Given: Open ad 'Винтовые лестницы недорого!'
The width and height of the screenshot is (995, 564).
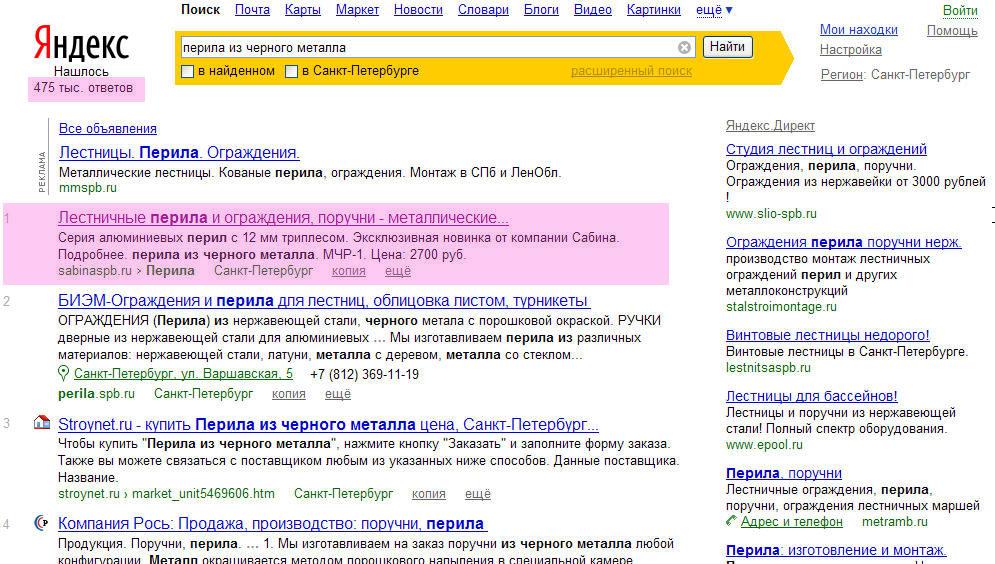Looking at the screenshot, I should click(827, 335).
